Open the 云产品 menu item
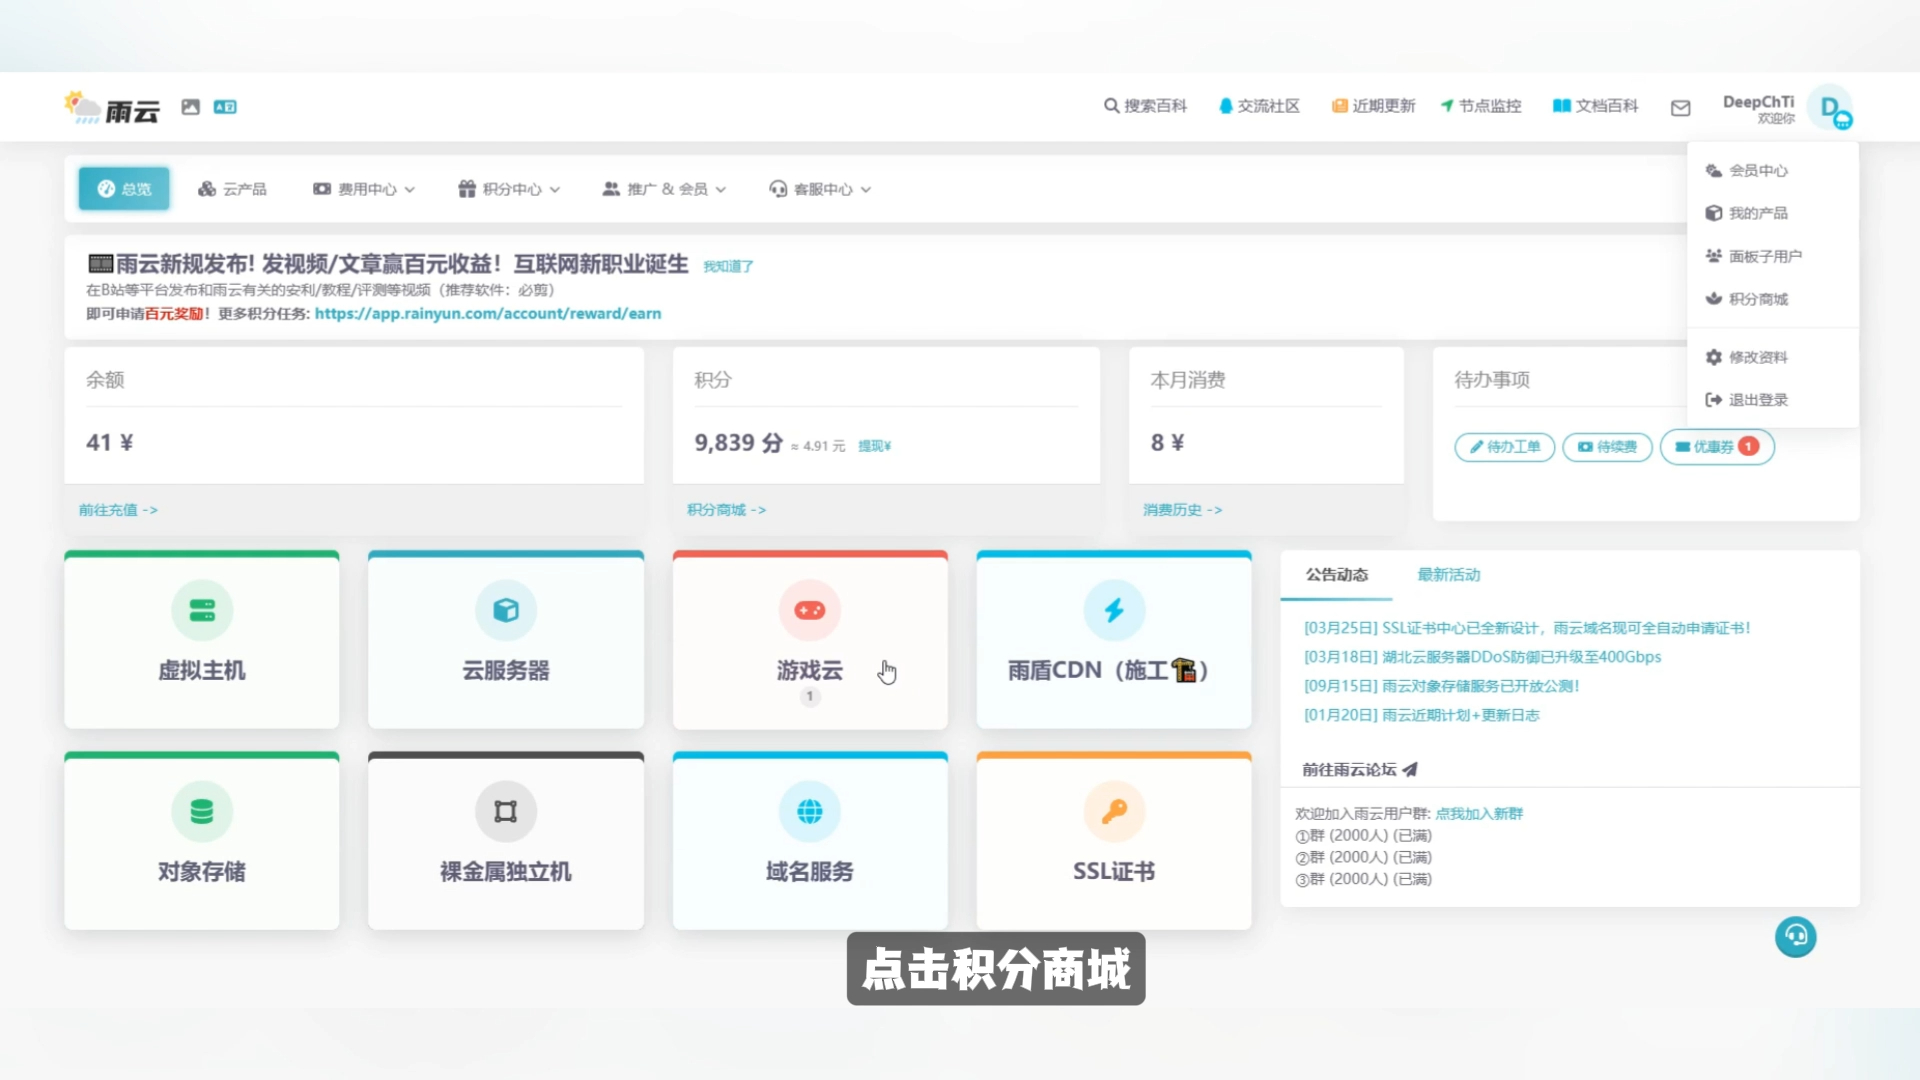 tap(232, 189)
